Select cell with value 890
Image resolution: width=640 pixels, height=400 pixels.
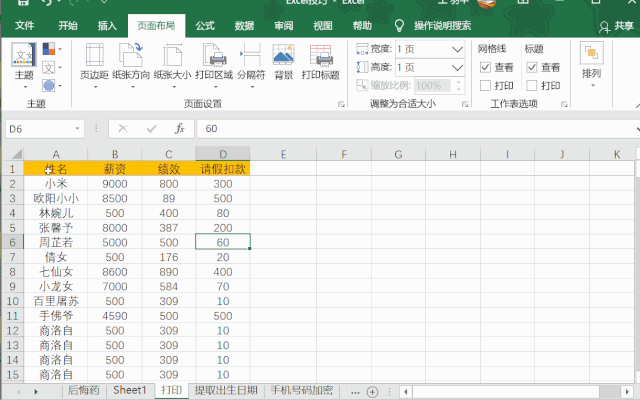pyautogui.click(x=169, y=272)
